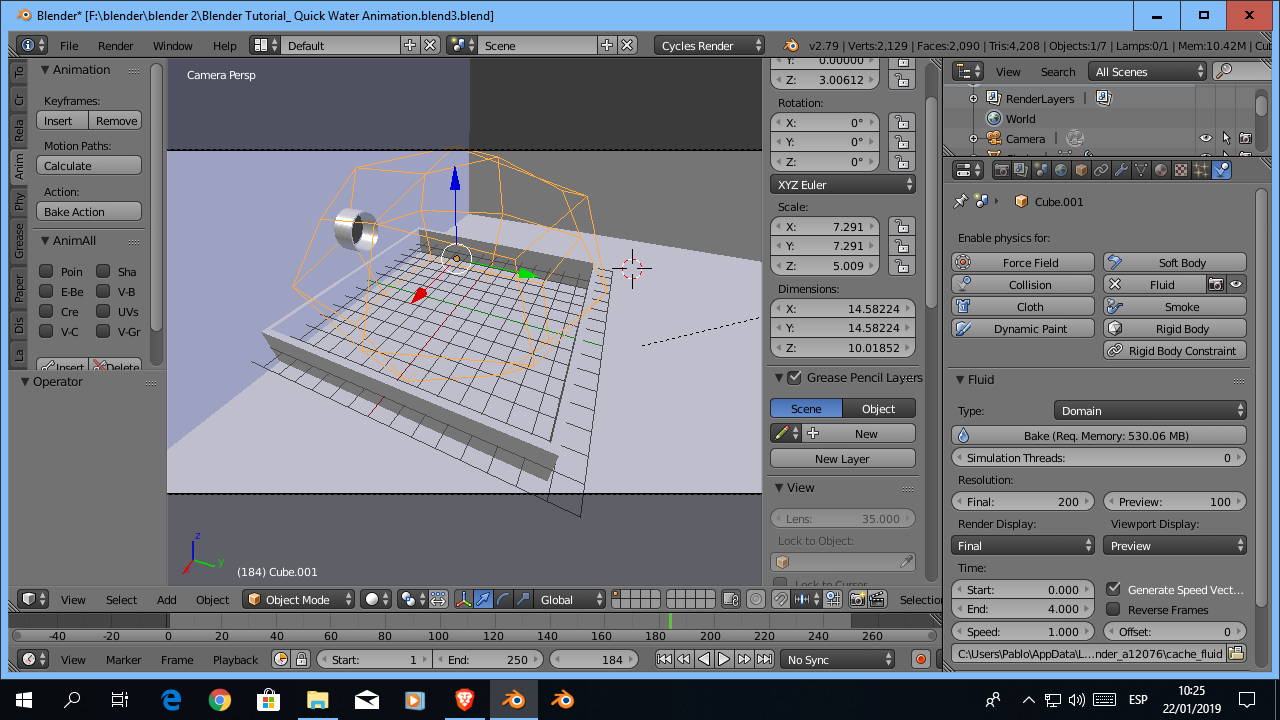Open the Material sphere tab icon

1161,170
